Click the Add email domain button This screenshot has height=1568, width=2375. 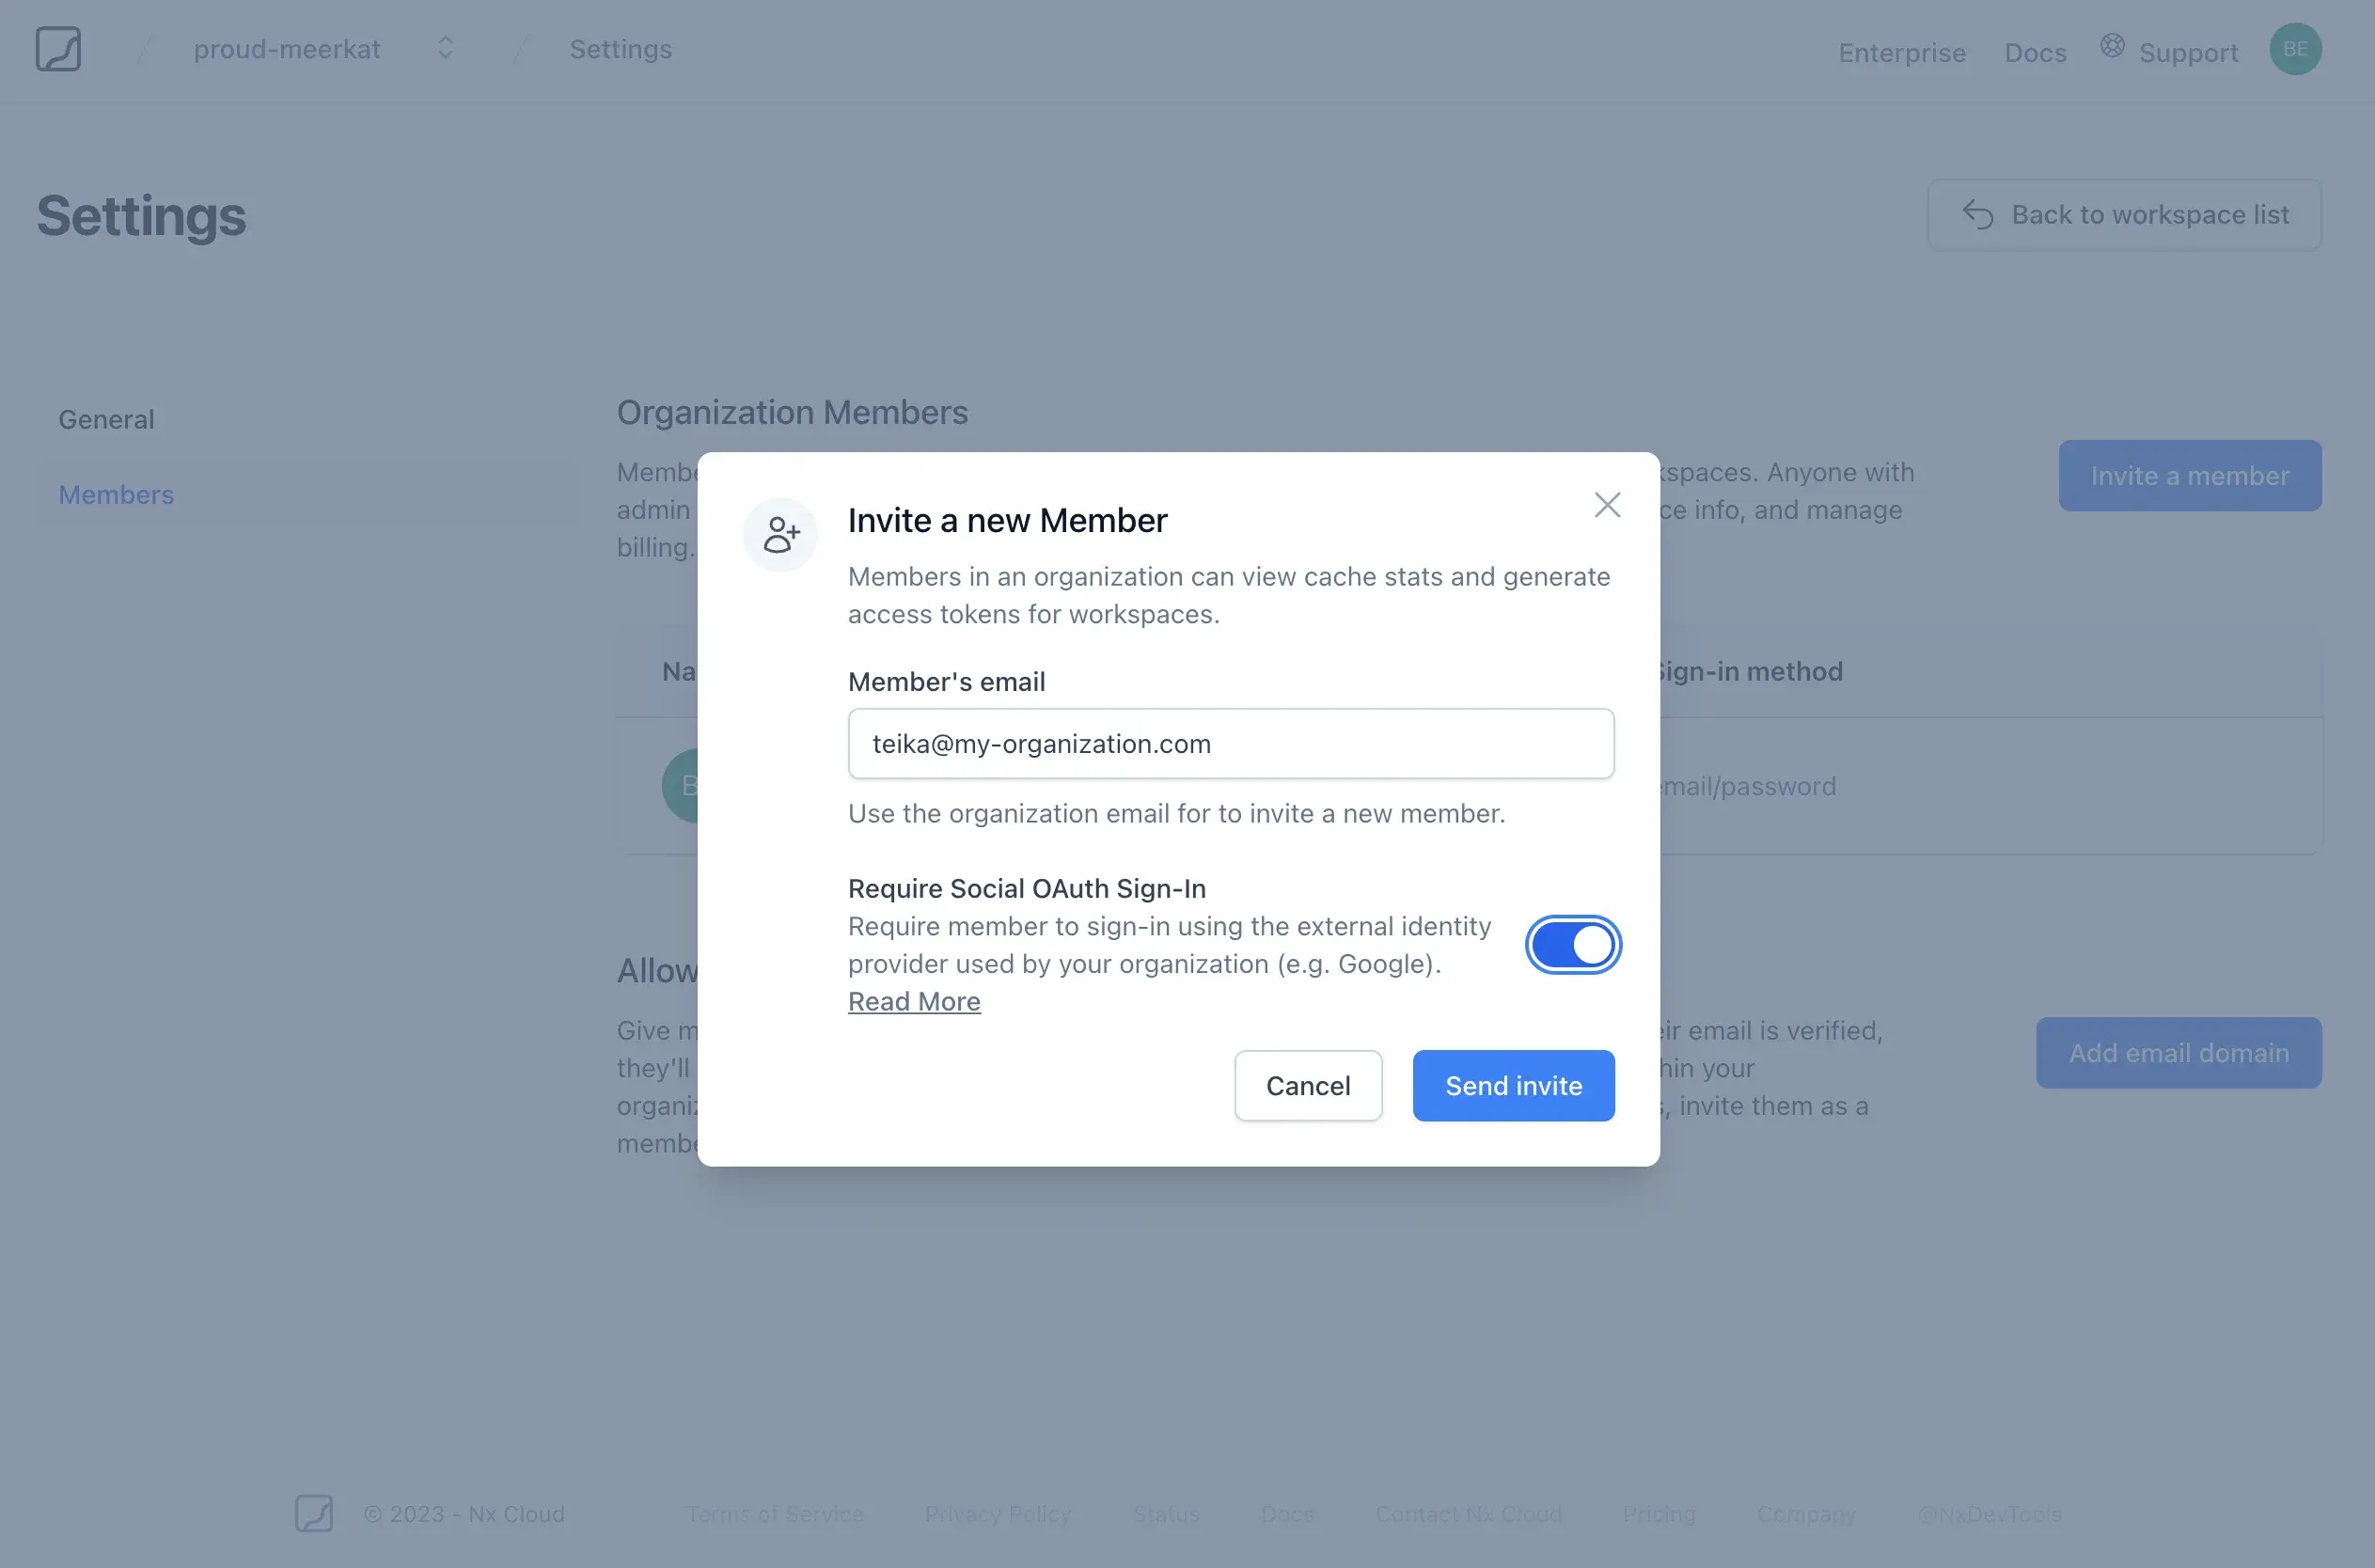2179,1052
